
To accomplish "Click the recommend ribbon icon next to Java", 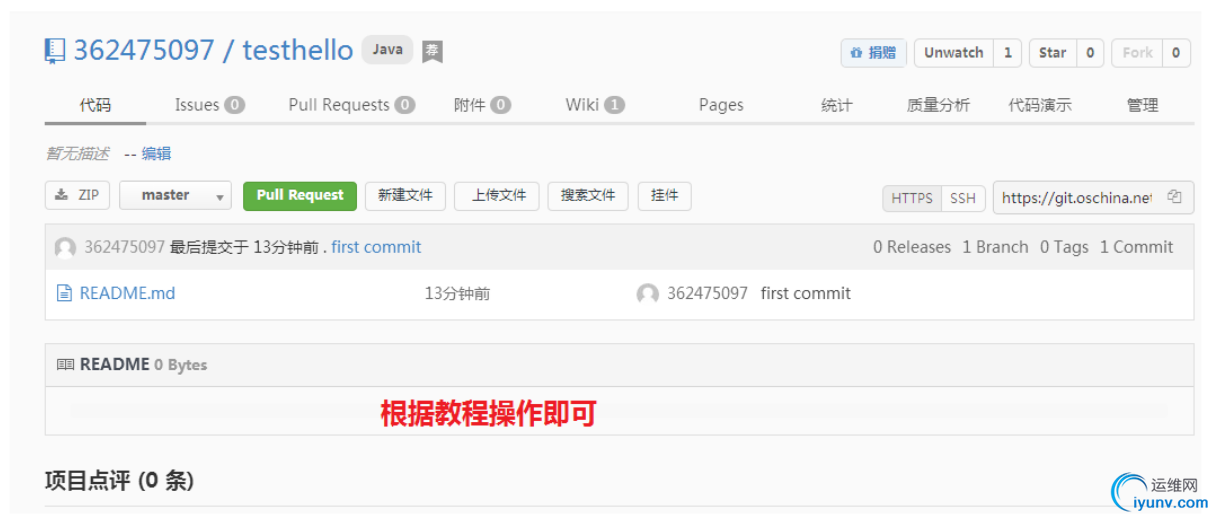I will [432, 51].
